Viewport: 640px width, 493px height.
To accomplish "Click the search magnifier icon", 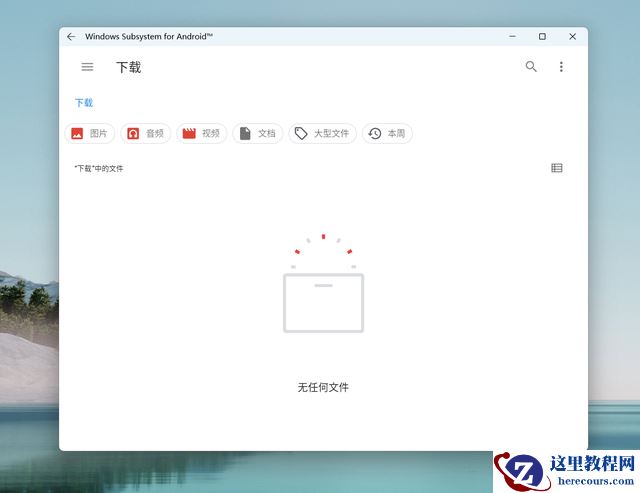I will point(531,67).
